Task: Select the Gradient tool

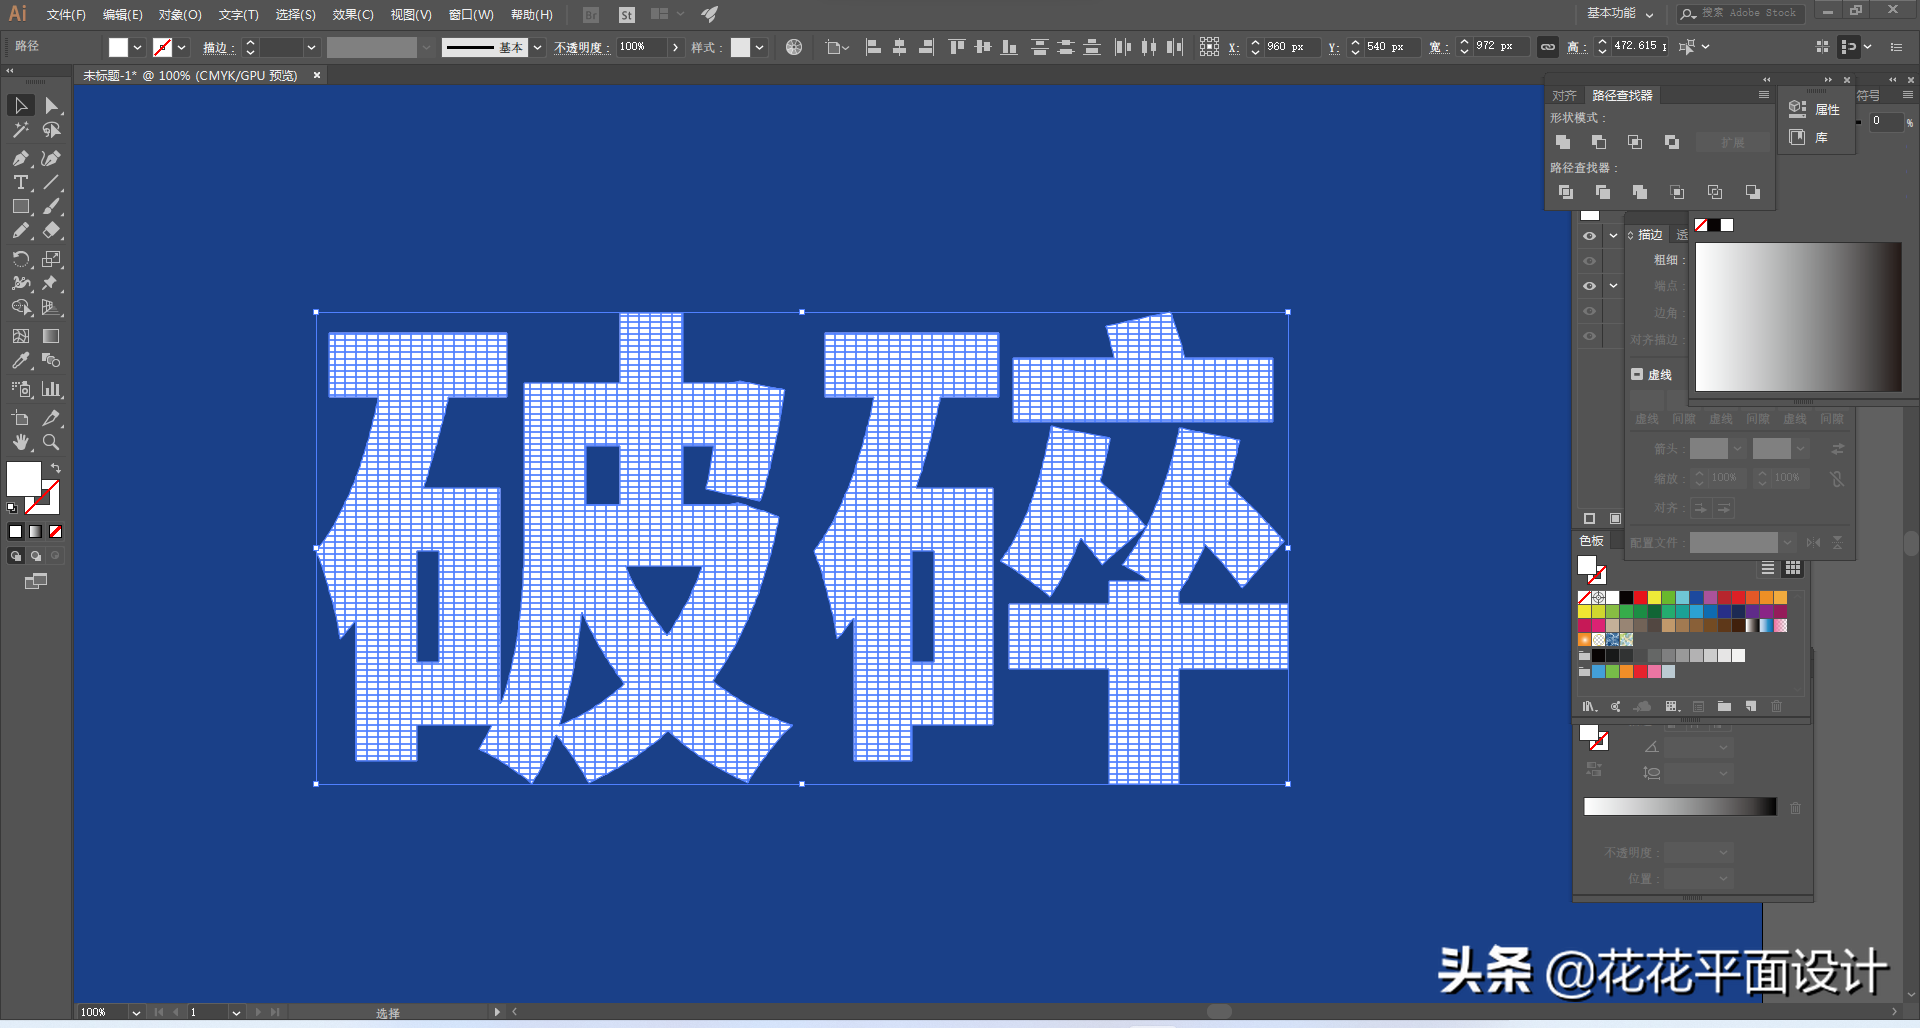Action: coord(51,336)
